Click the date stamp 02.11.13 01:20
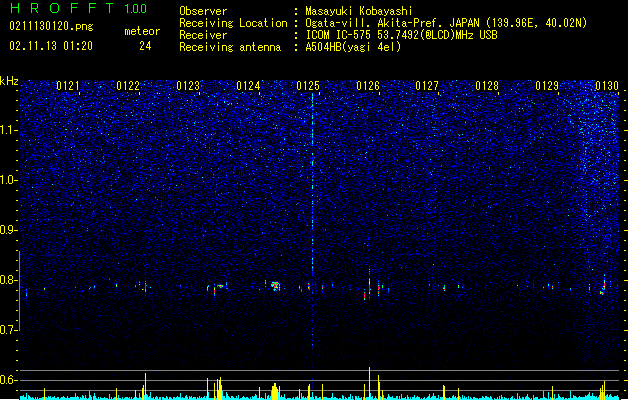This screenshot has height=400, width=629. (51, 46)
